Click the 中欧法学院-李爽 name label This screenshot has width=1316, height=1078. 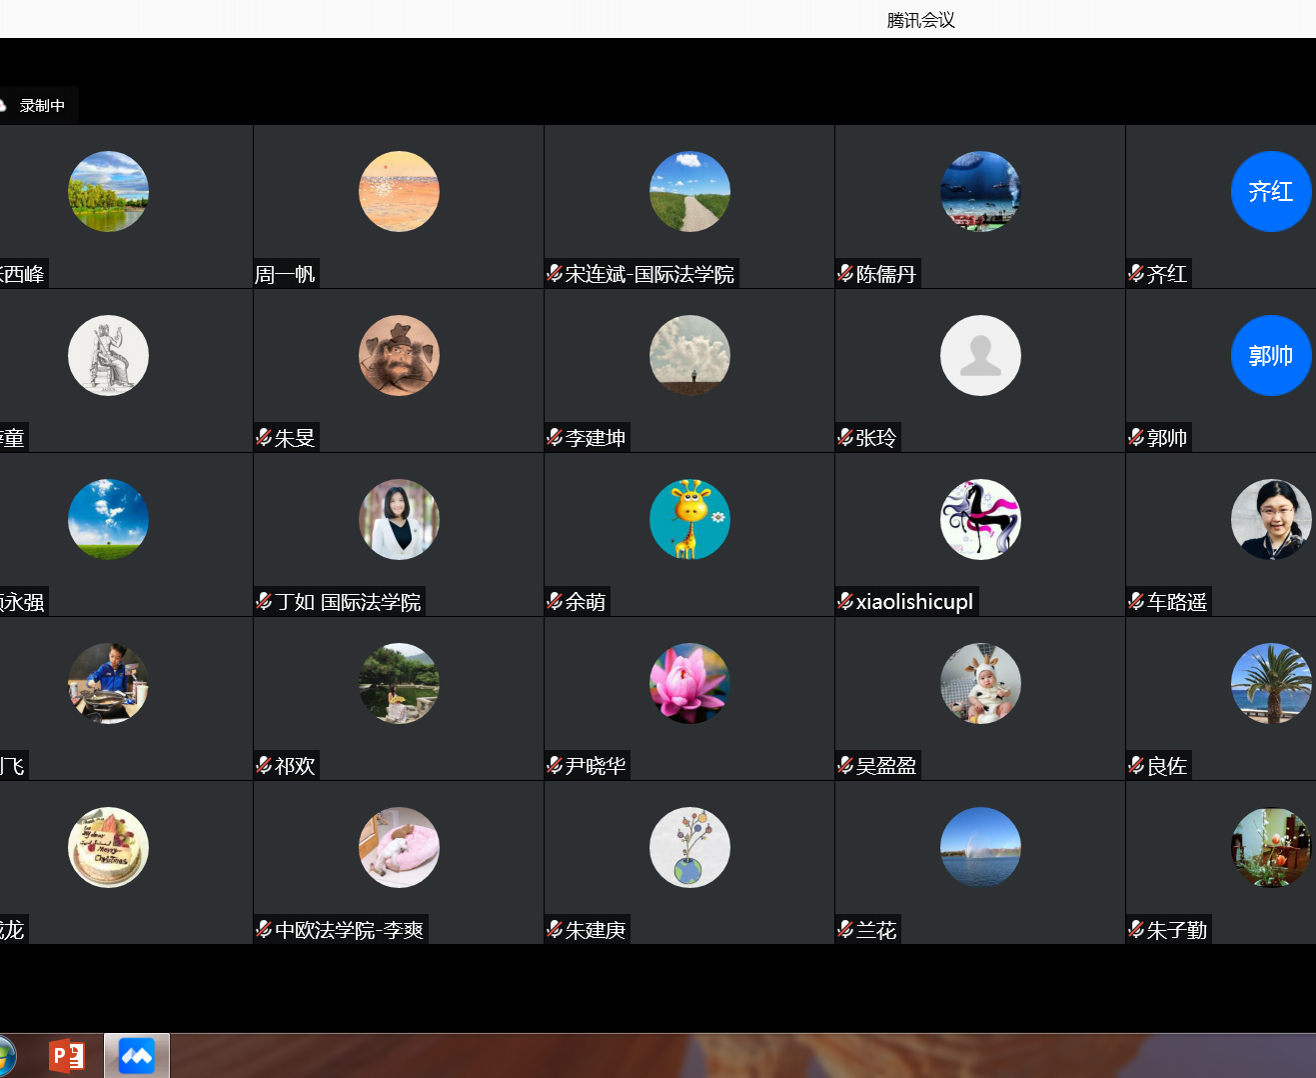click(349, 930)
